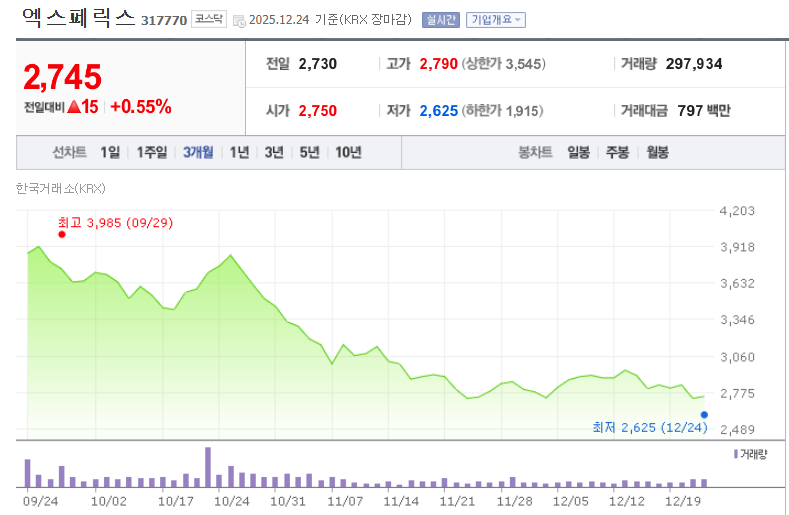This screenshot has height=515, width=789.
Task: Switch chart to 3년 period
Action: pos(274,152)
